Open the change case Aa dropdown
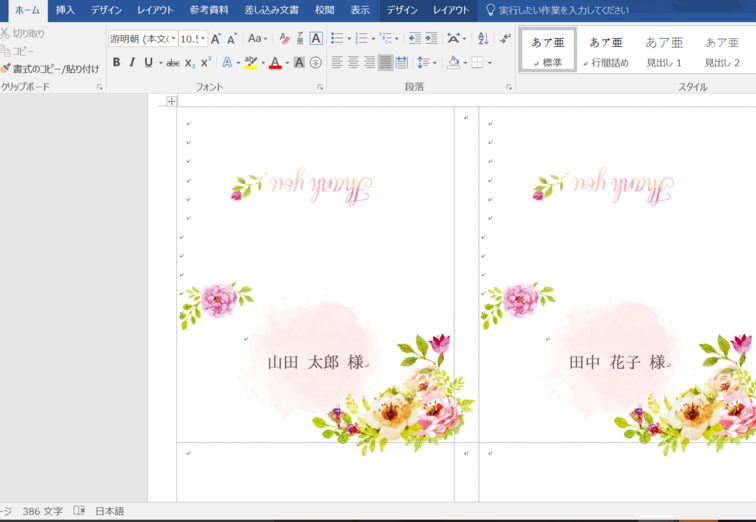The height and width of the screenshot is (522, 756). (x=257, y=39)
